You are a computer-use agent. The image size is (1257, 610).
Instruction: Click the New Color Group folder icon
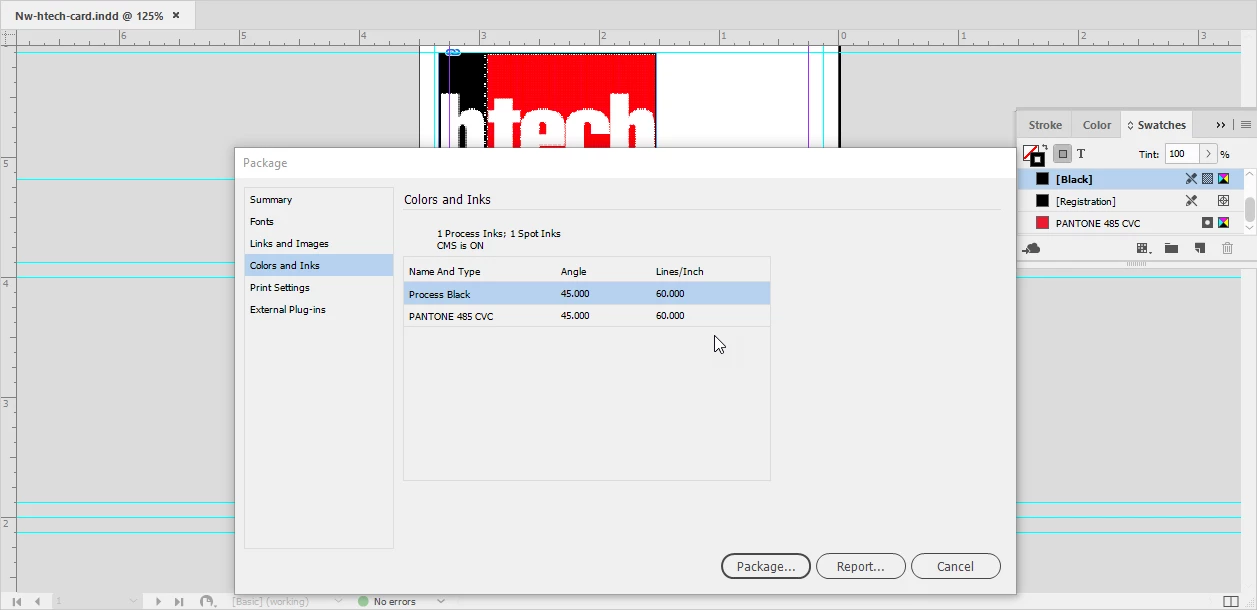coord(1171,248)
